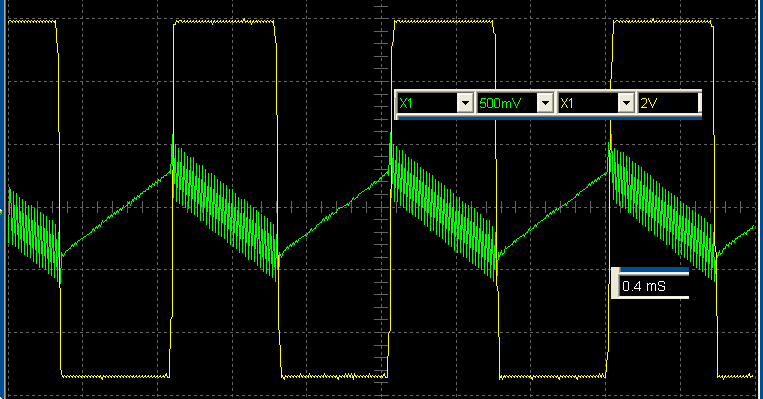Click the first full yellow pulse top
This screenshot has height=399, width=763.
[224, 21]
